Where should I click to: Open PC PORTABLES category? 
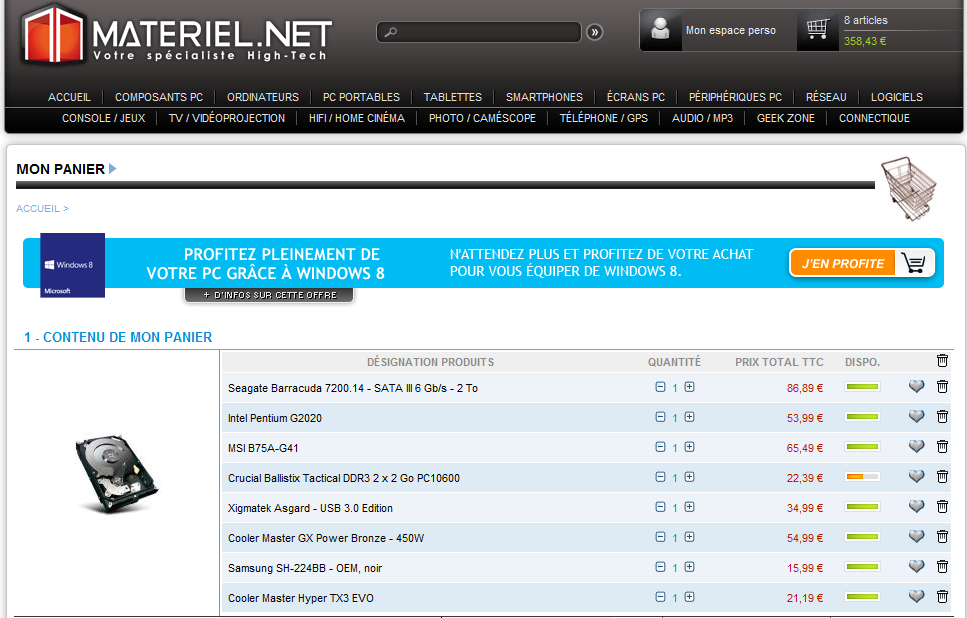(x=361, y=97)
